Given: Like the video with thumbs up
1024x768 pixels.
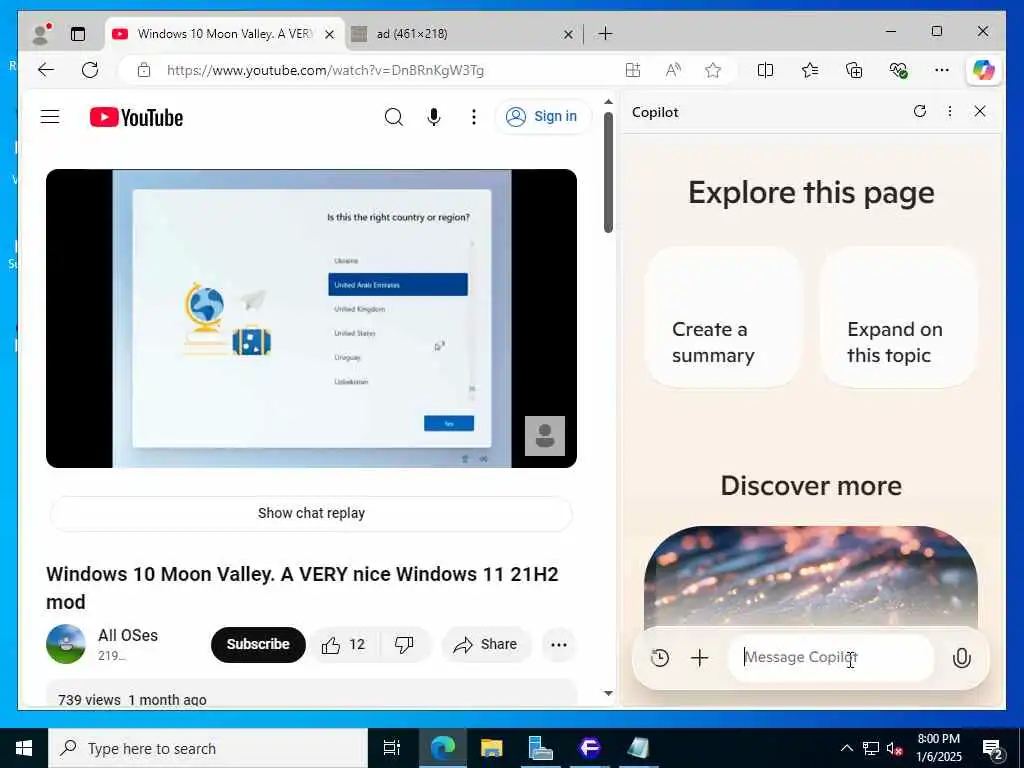Looking at the screenshot, I should 344,645.
